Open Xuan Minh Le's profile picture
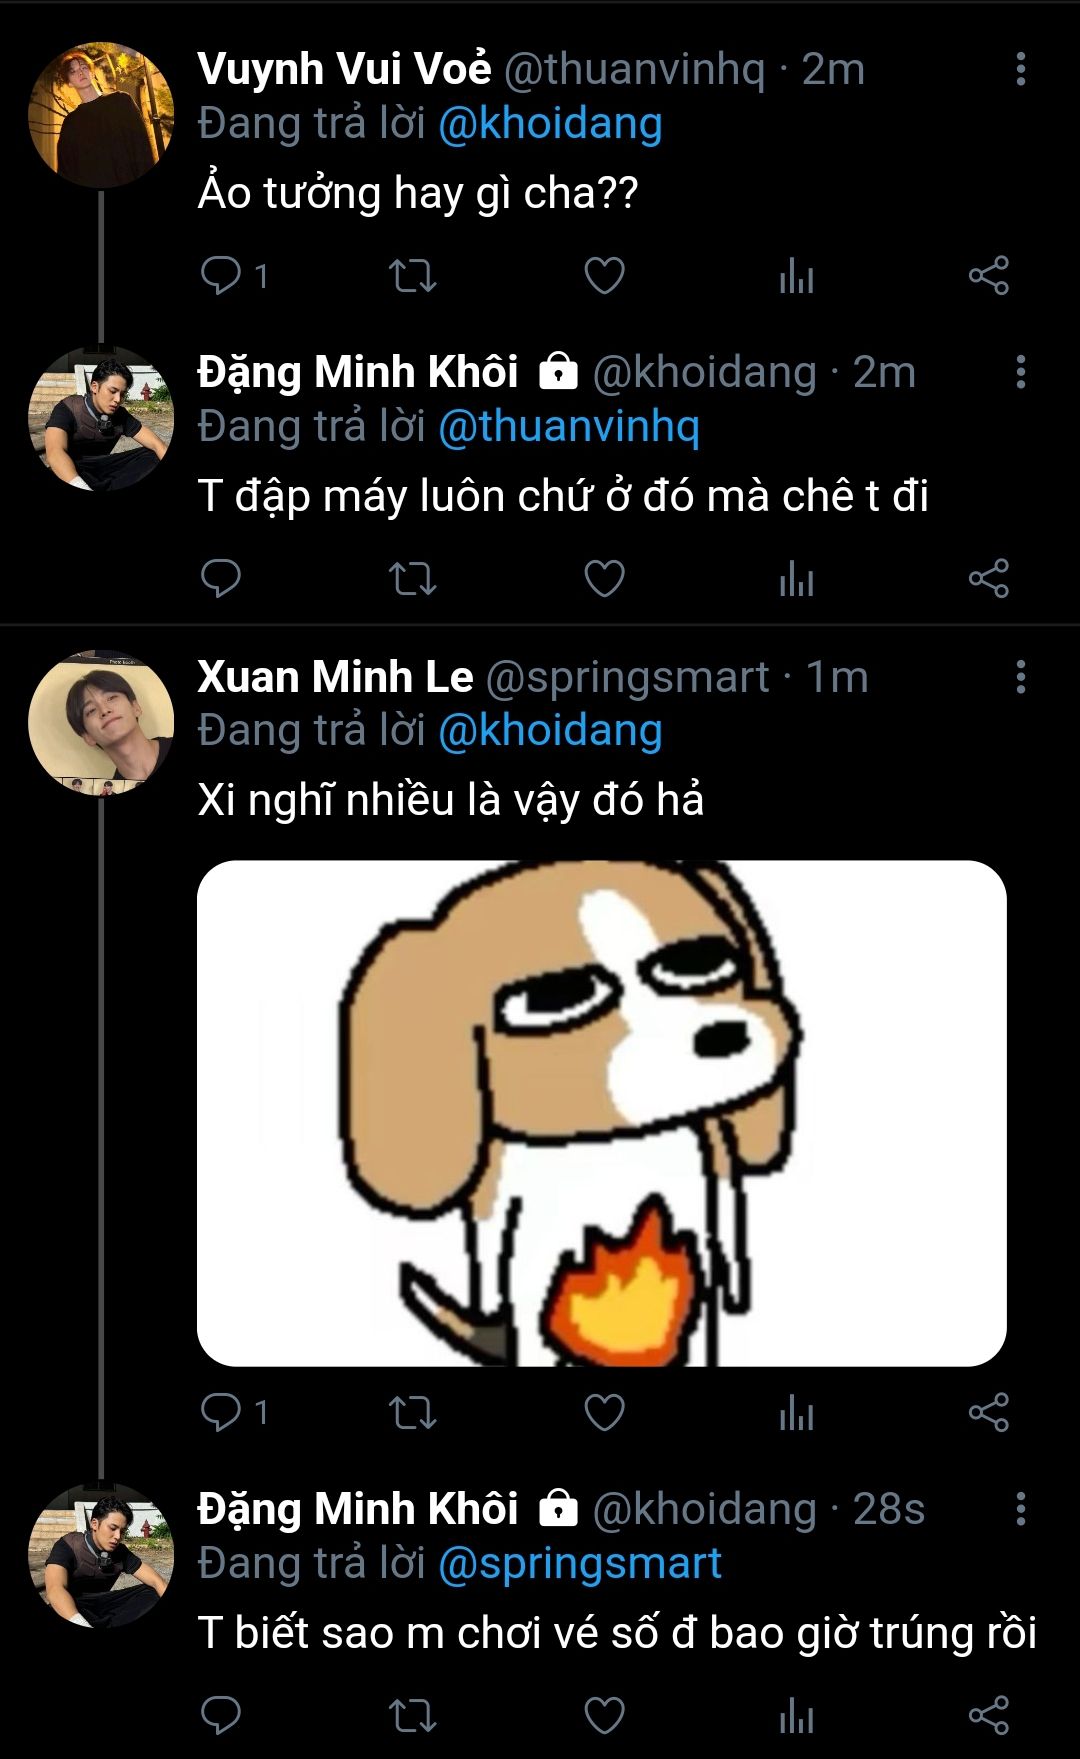 click(x=101, y=722)
